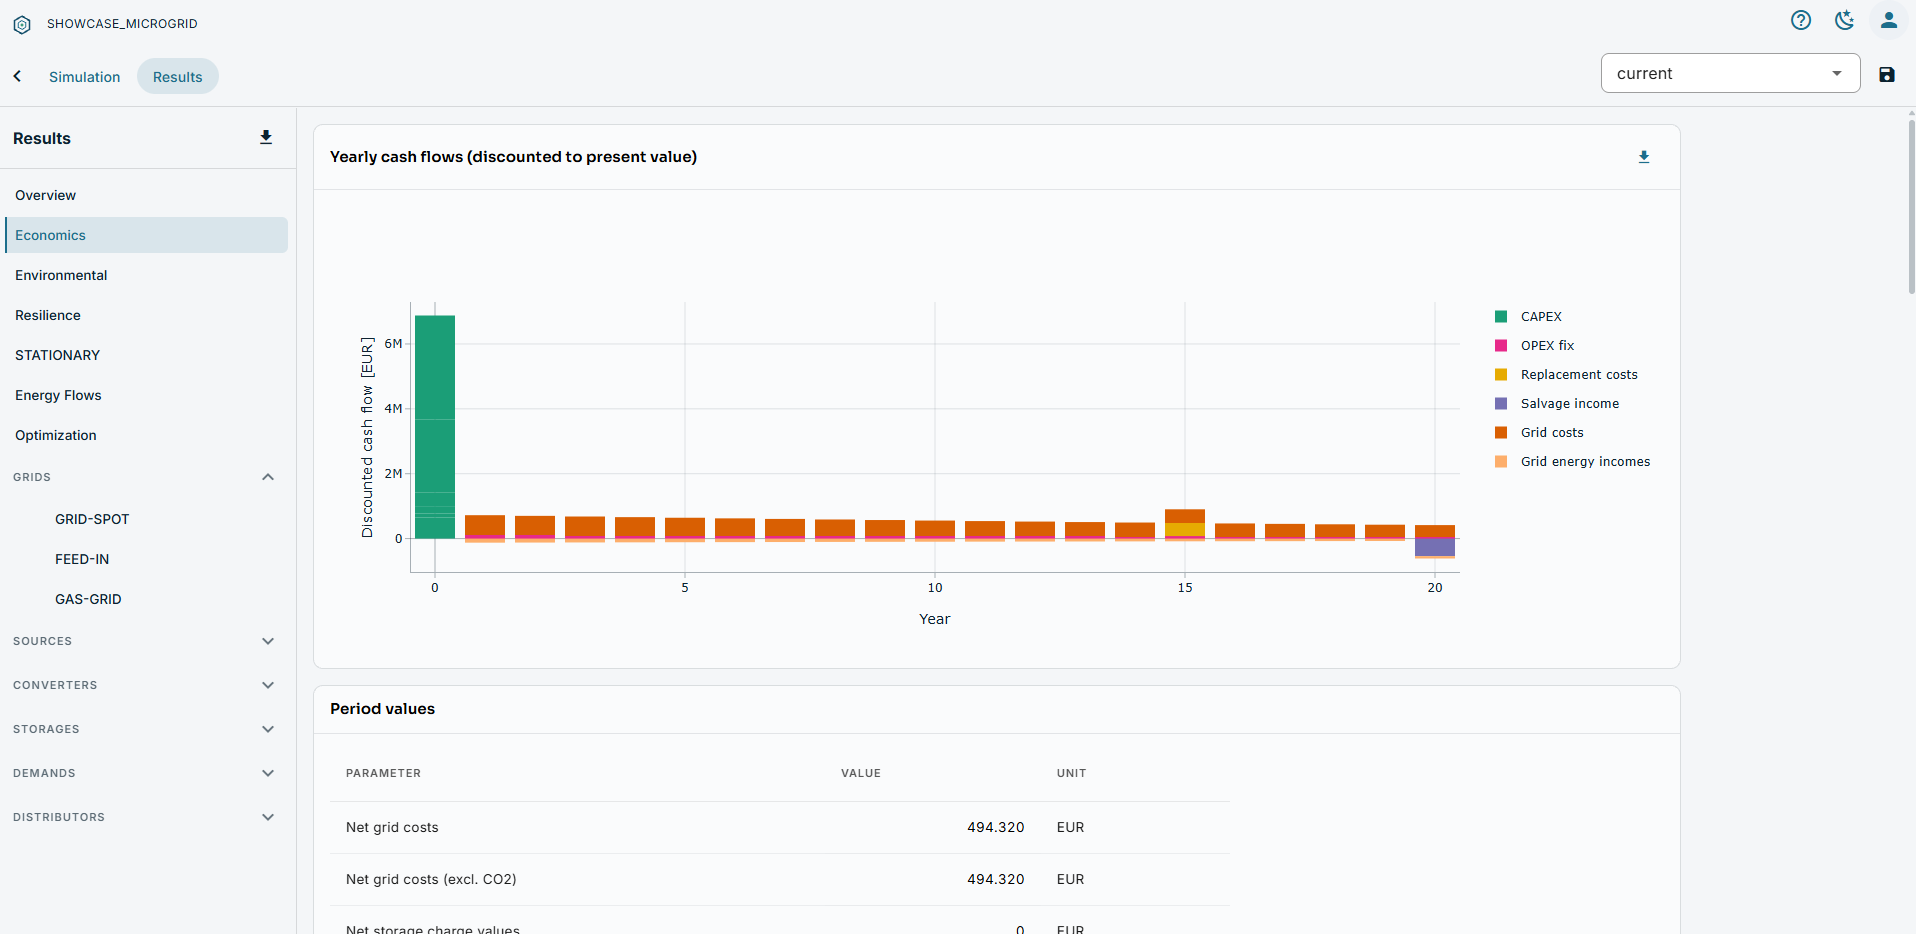Download results via the Results header icon
The width and height of the screenshot is (1916, 934).
click(266, 137)
